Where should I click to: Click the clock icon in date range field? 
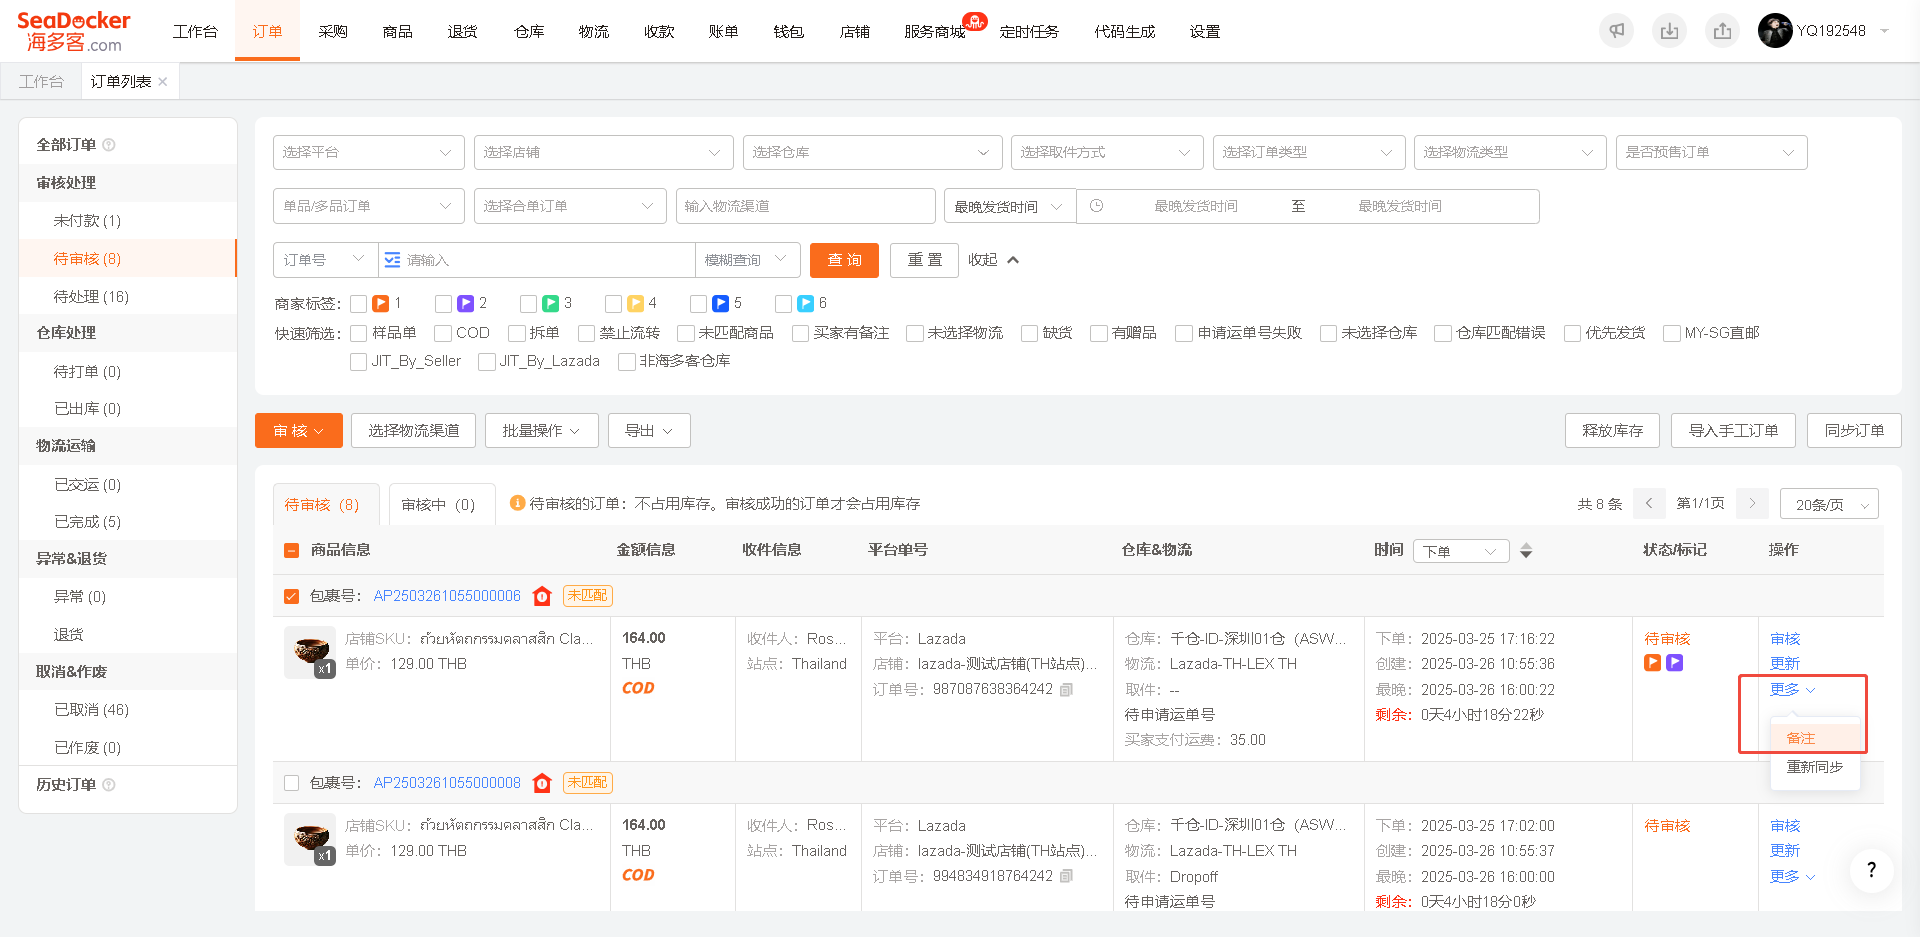tap(1097, 206)
